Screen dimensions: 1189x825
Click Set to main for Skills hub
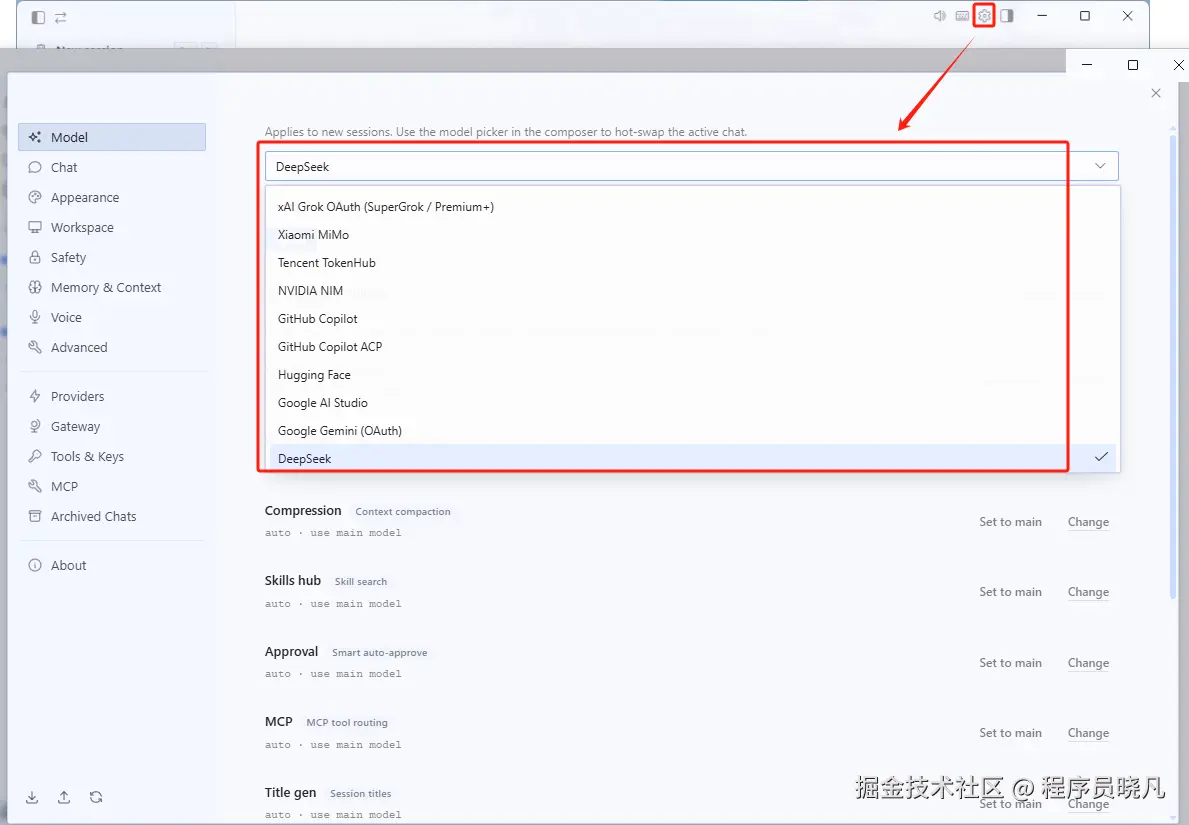tap(1010, 592)
